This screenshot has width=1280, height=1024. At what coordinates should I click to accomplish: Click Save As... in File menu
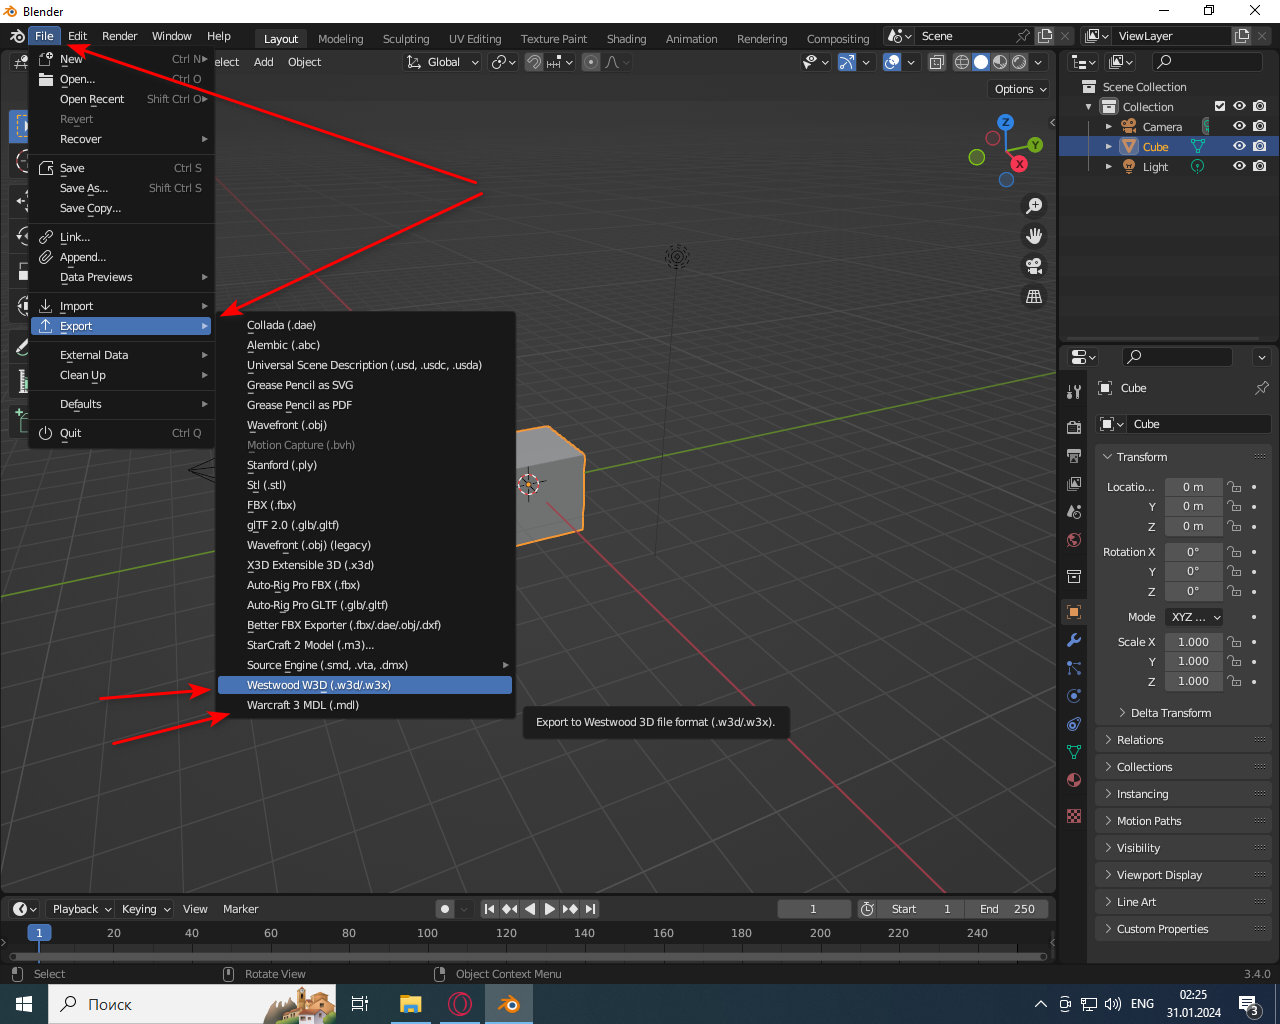[84, 188]
